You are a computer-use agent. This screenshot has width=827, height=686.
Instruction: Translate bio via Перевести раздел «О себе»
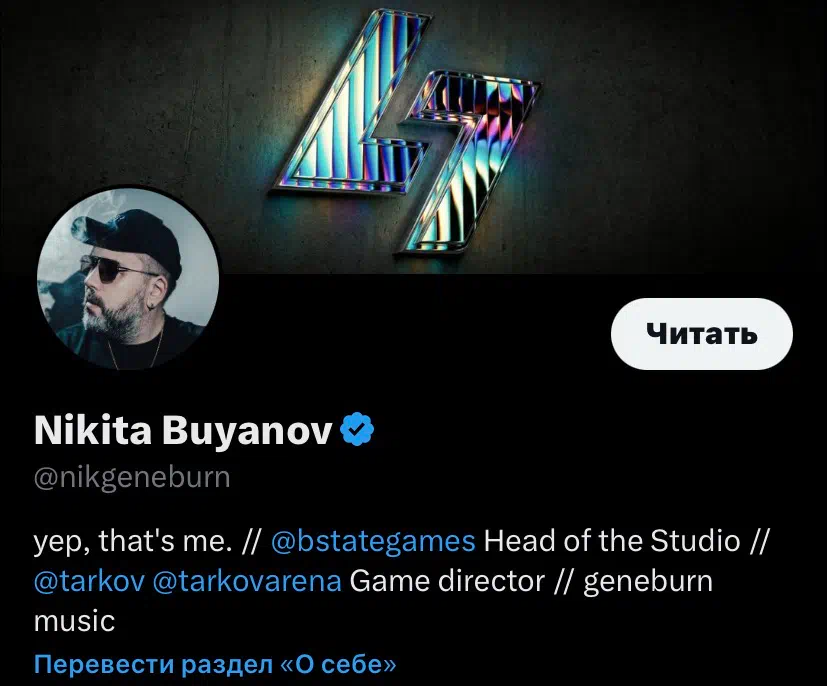coord(215,664)
